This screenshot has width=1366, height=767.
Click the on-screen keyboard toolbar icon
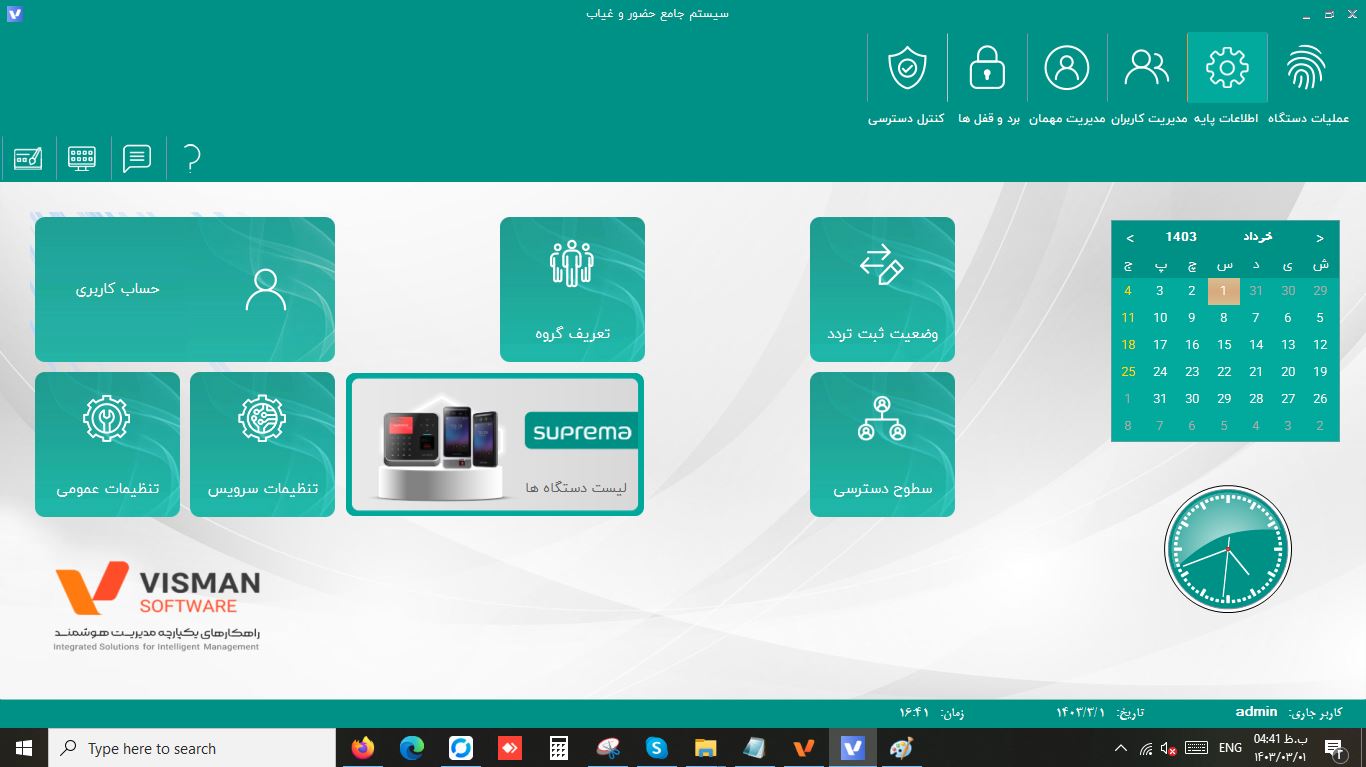point(82,158)
